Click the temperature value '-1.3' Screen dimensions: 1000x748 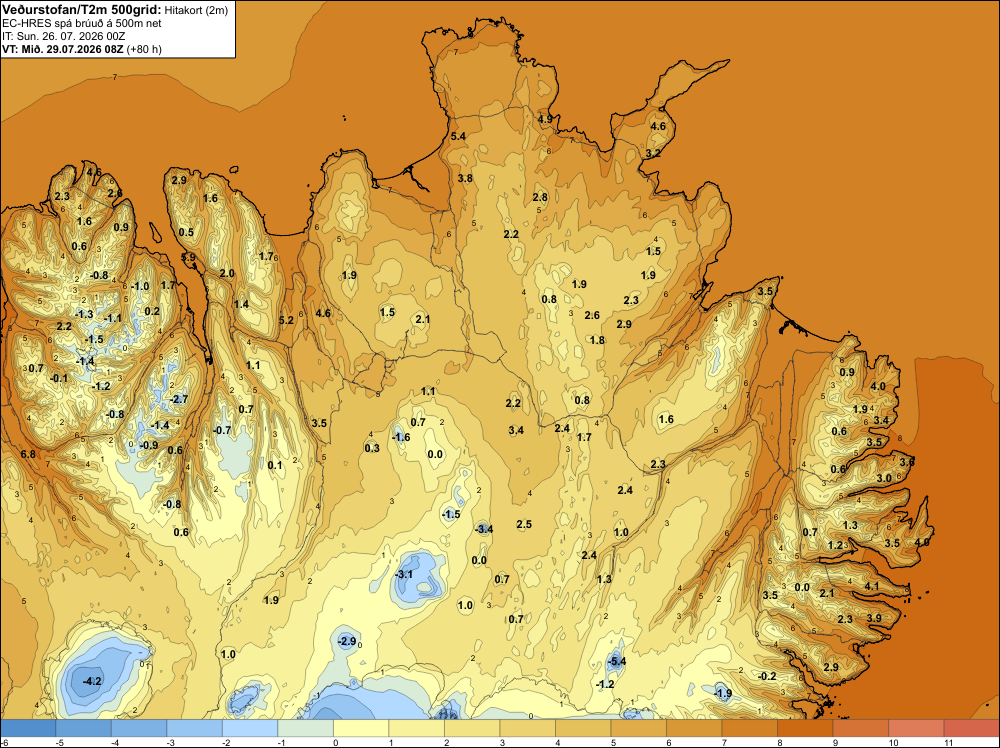coord(84,314)
